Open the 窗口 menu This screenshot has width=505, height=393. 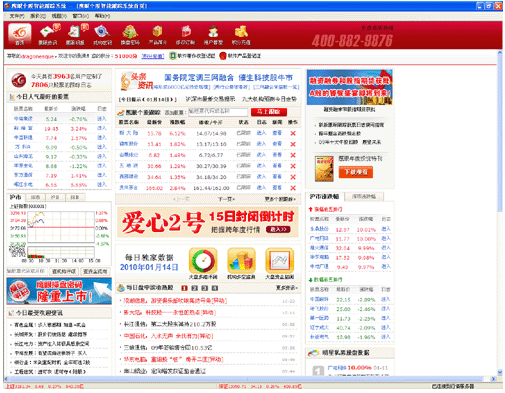click(x=81, y=16)
